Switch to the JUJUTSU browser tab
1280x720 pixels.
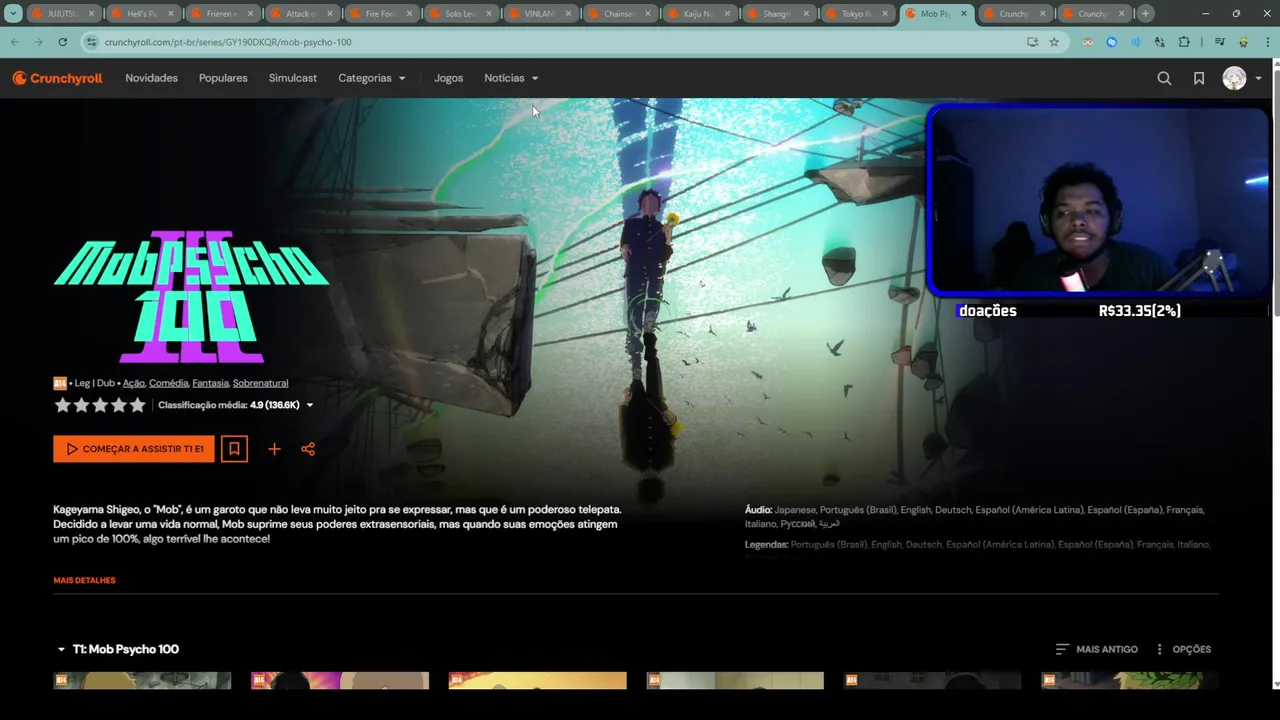point(64,14)
